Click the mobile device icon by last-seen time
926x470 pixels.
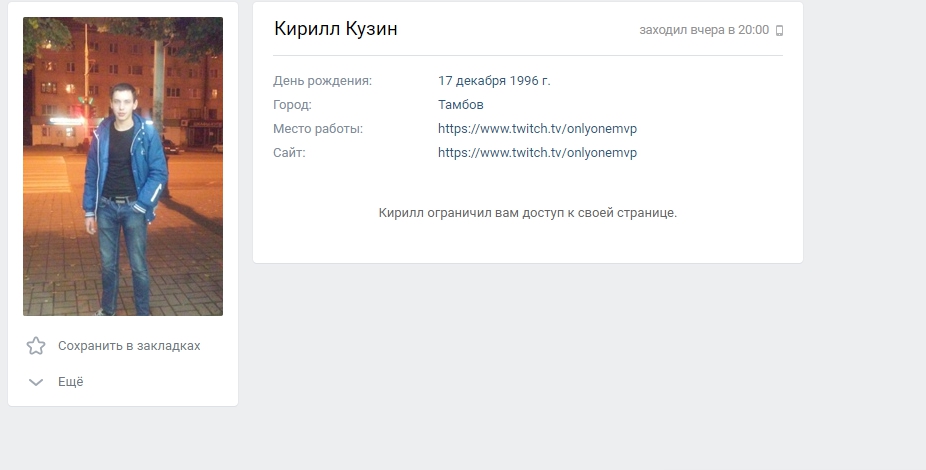coord(780,31)
